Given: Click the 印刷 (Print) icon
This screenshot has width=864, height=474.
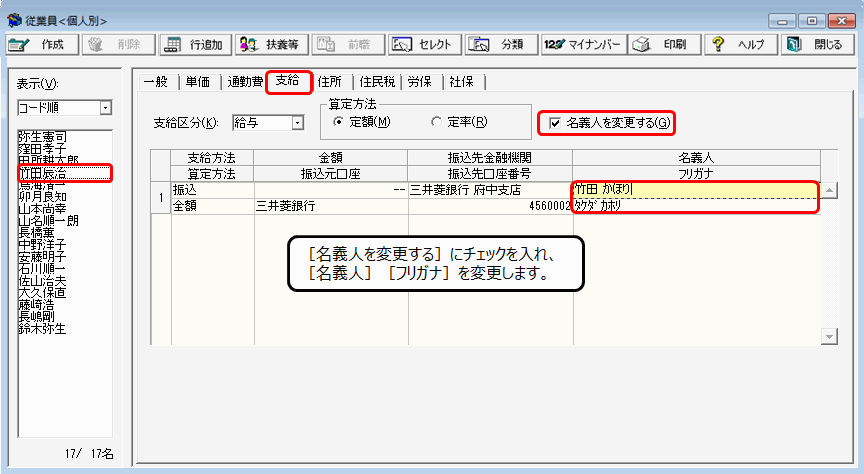Looking at the screenshot, I should (661, 45).
